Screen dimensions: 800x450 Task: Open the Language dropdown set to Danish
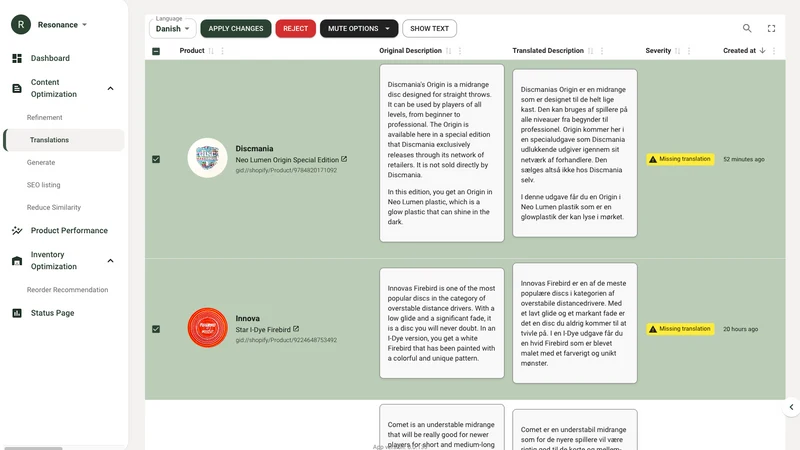(x=172, y=29)
